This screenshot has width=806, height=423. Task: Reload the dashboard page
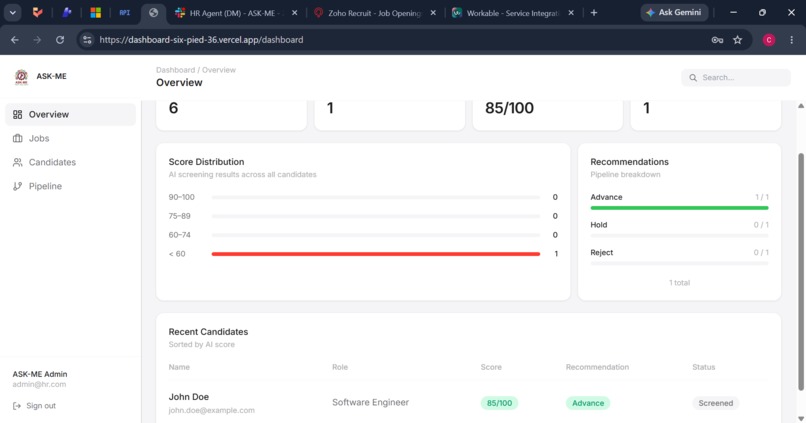pyautogui.click(x=60, y=40)
